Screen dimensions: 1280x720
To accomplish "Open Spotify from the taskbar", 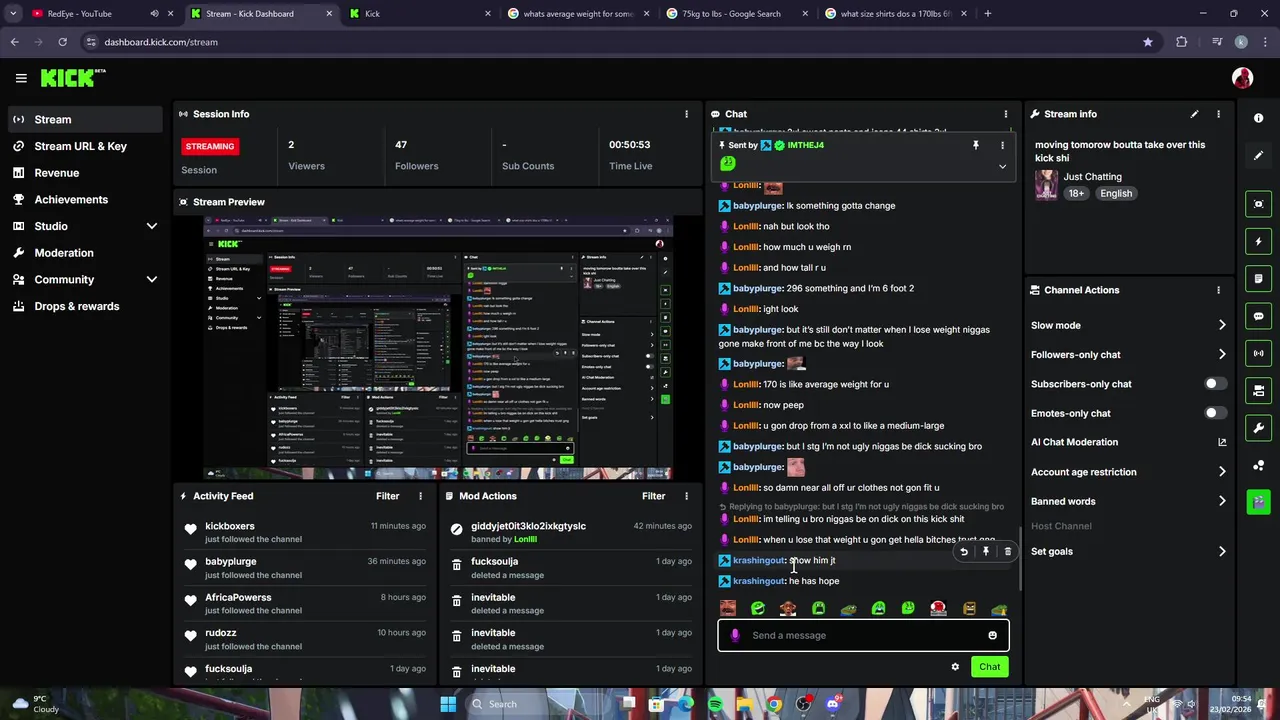I will click(716, 704).
